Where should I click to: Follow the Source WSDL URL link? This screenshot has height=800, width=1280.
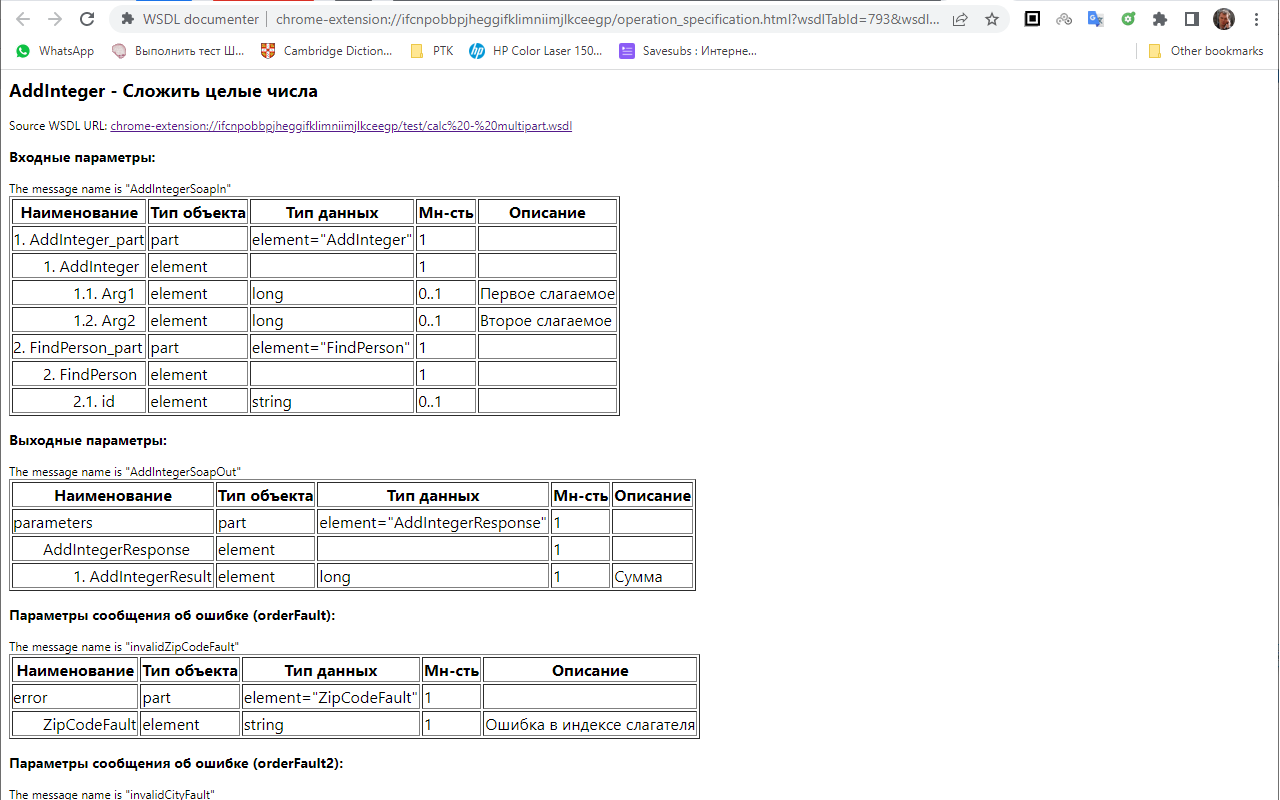click(341, 126)
